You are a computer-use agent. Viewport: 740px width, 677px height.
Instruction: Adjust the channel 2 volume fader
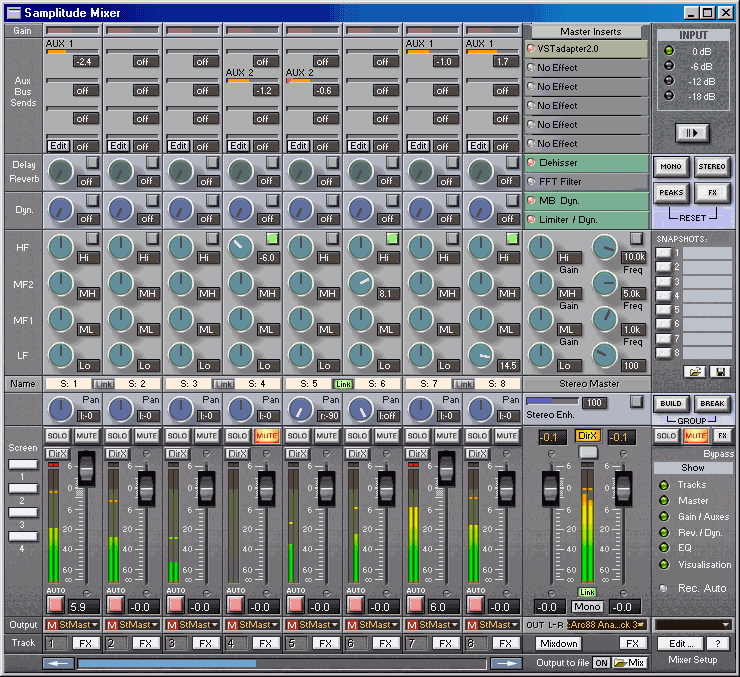click(146, 487)
